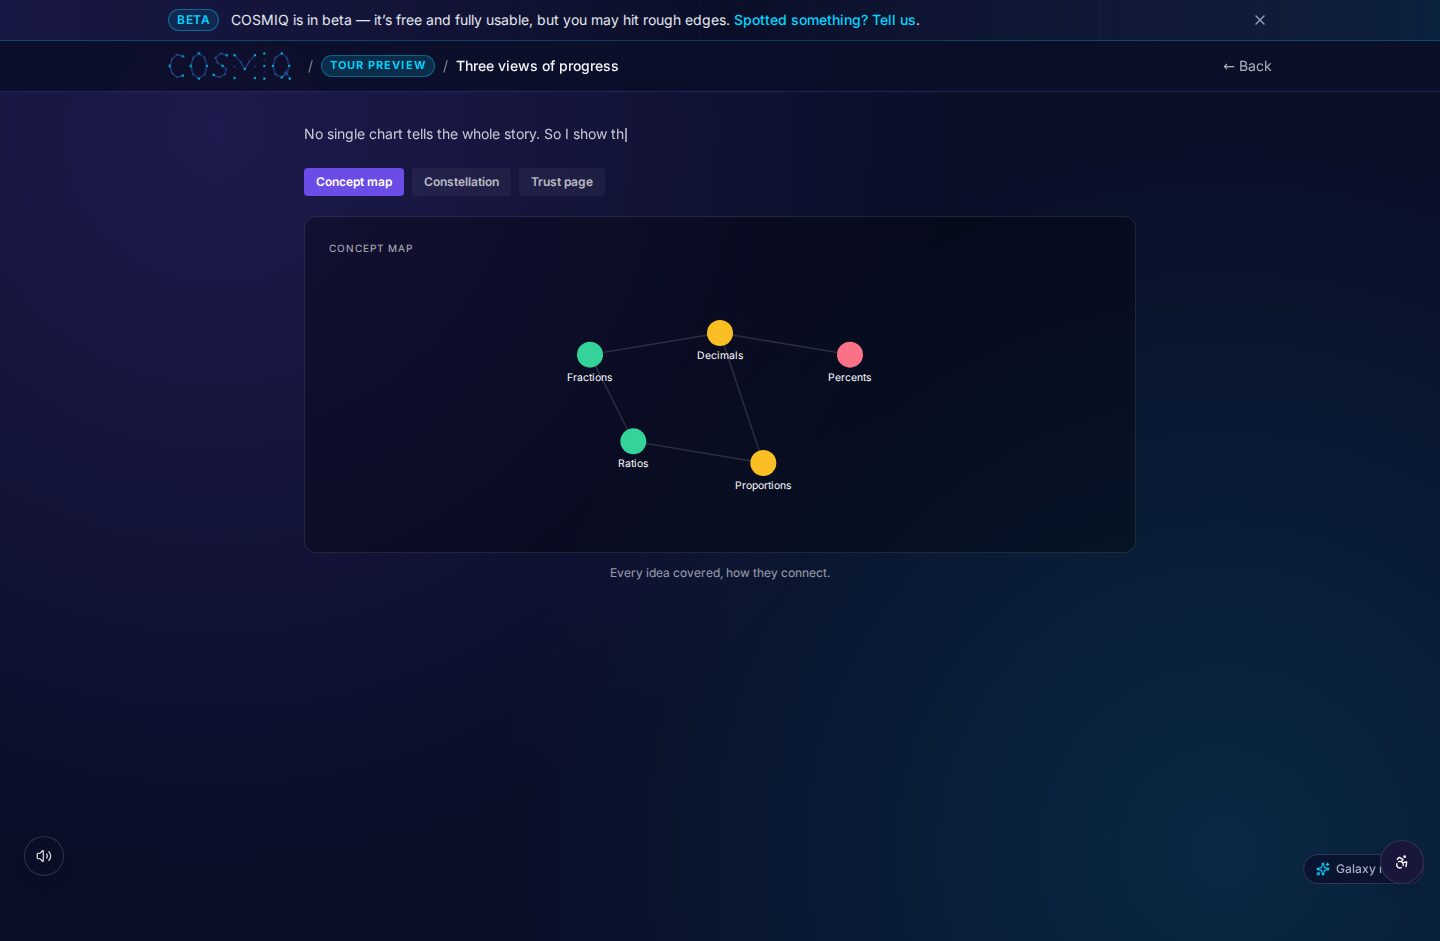Viewport: 1440px width, 941px height.
Task: Toggle the sound speaker button
Action: pos(44,856)
